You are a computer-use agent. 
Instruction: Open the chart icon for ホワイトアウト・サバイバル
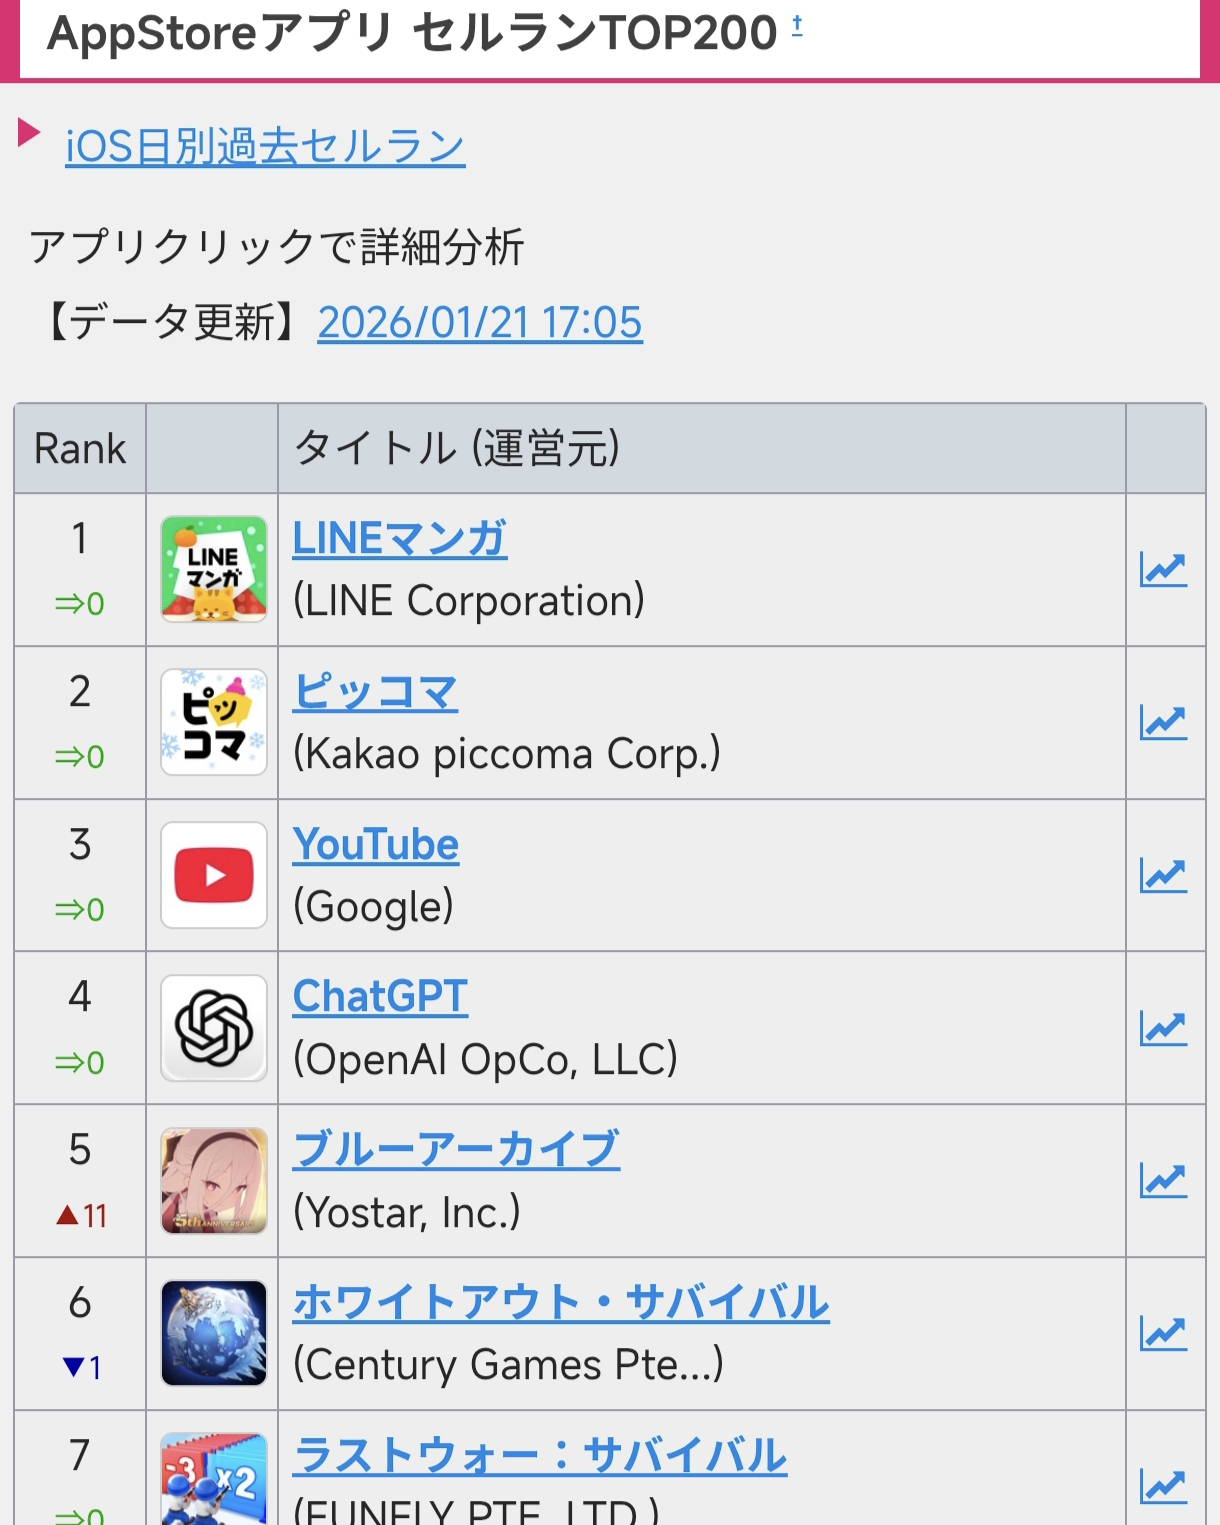1163,1334
